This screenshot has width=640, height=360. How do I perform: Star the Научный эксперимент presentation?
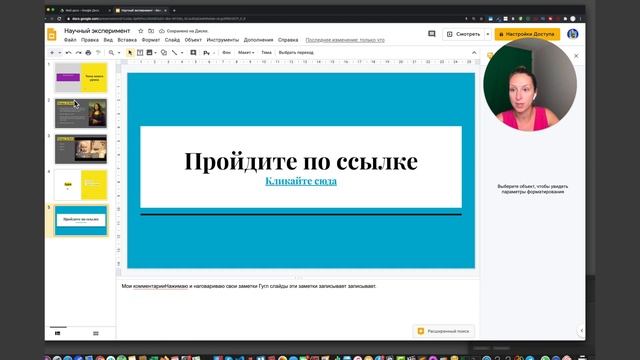click(x=140, y=31)
